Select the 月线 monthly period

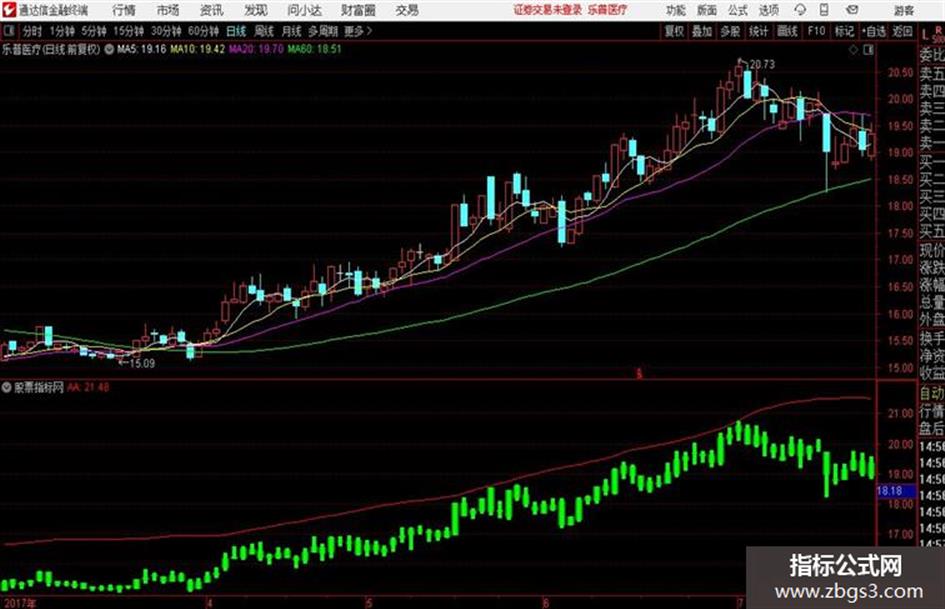coord(292,31)
